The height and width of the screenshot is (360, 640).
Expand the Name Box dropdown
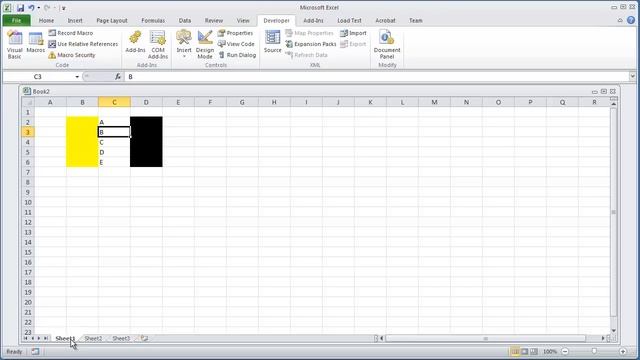pos(77,77)
